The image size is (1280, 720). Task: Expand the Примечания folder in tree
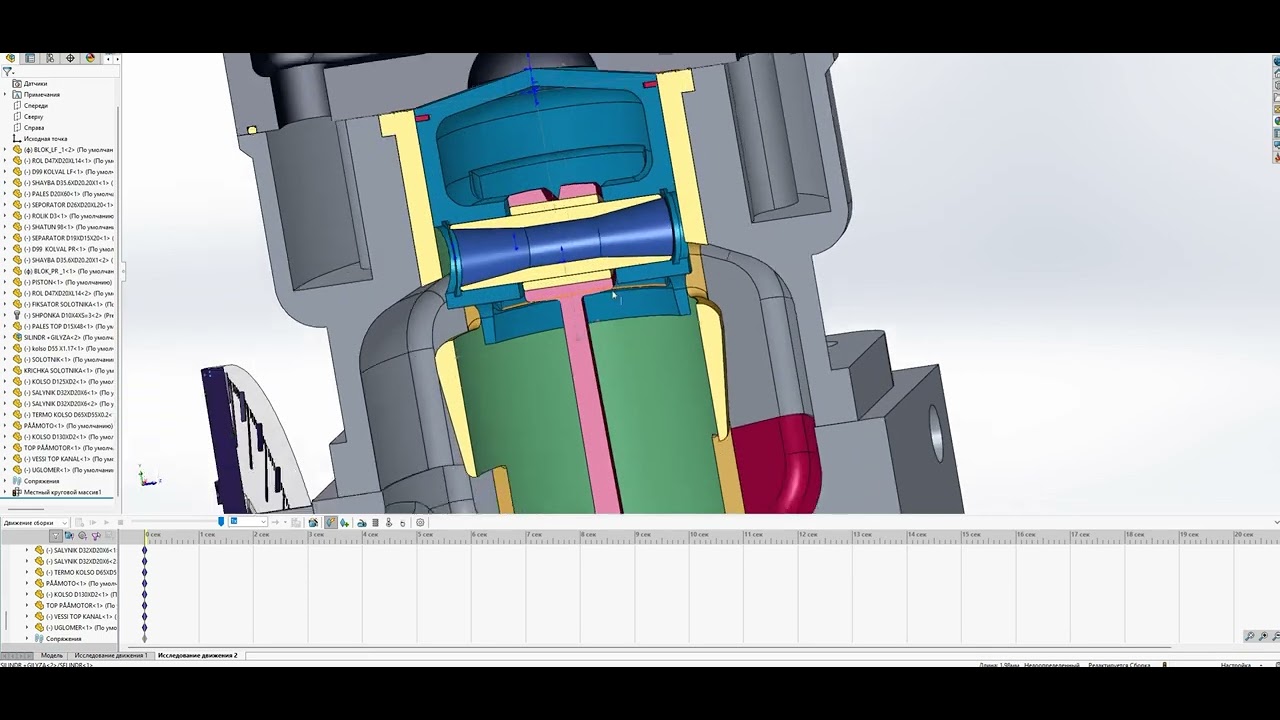(x=5, y=95)
